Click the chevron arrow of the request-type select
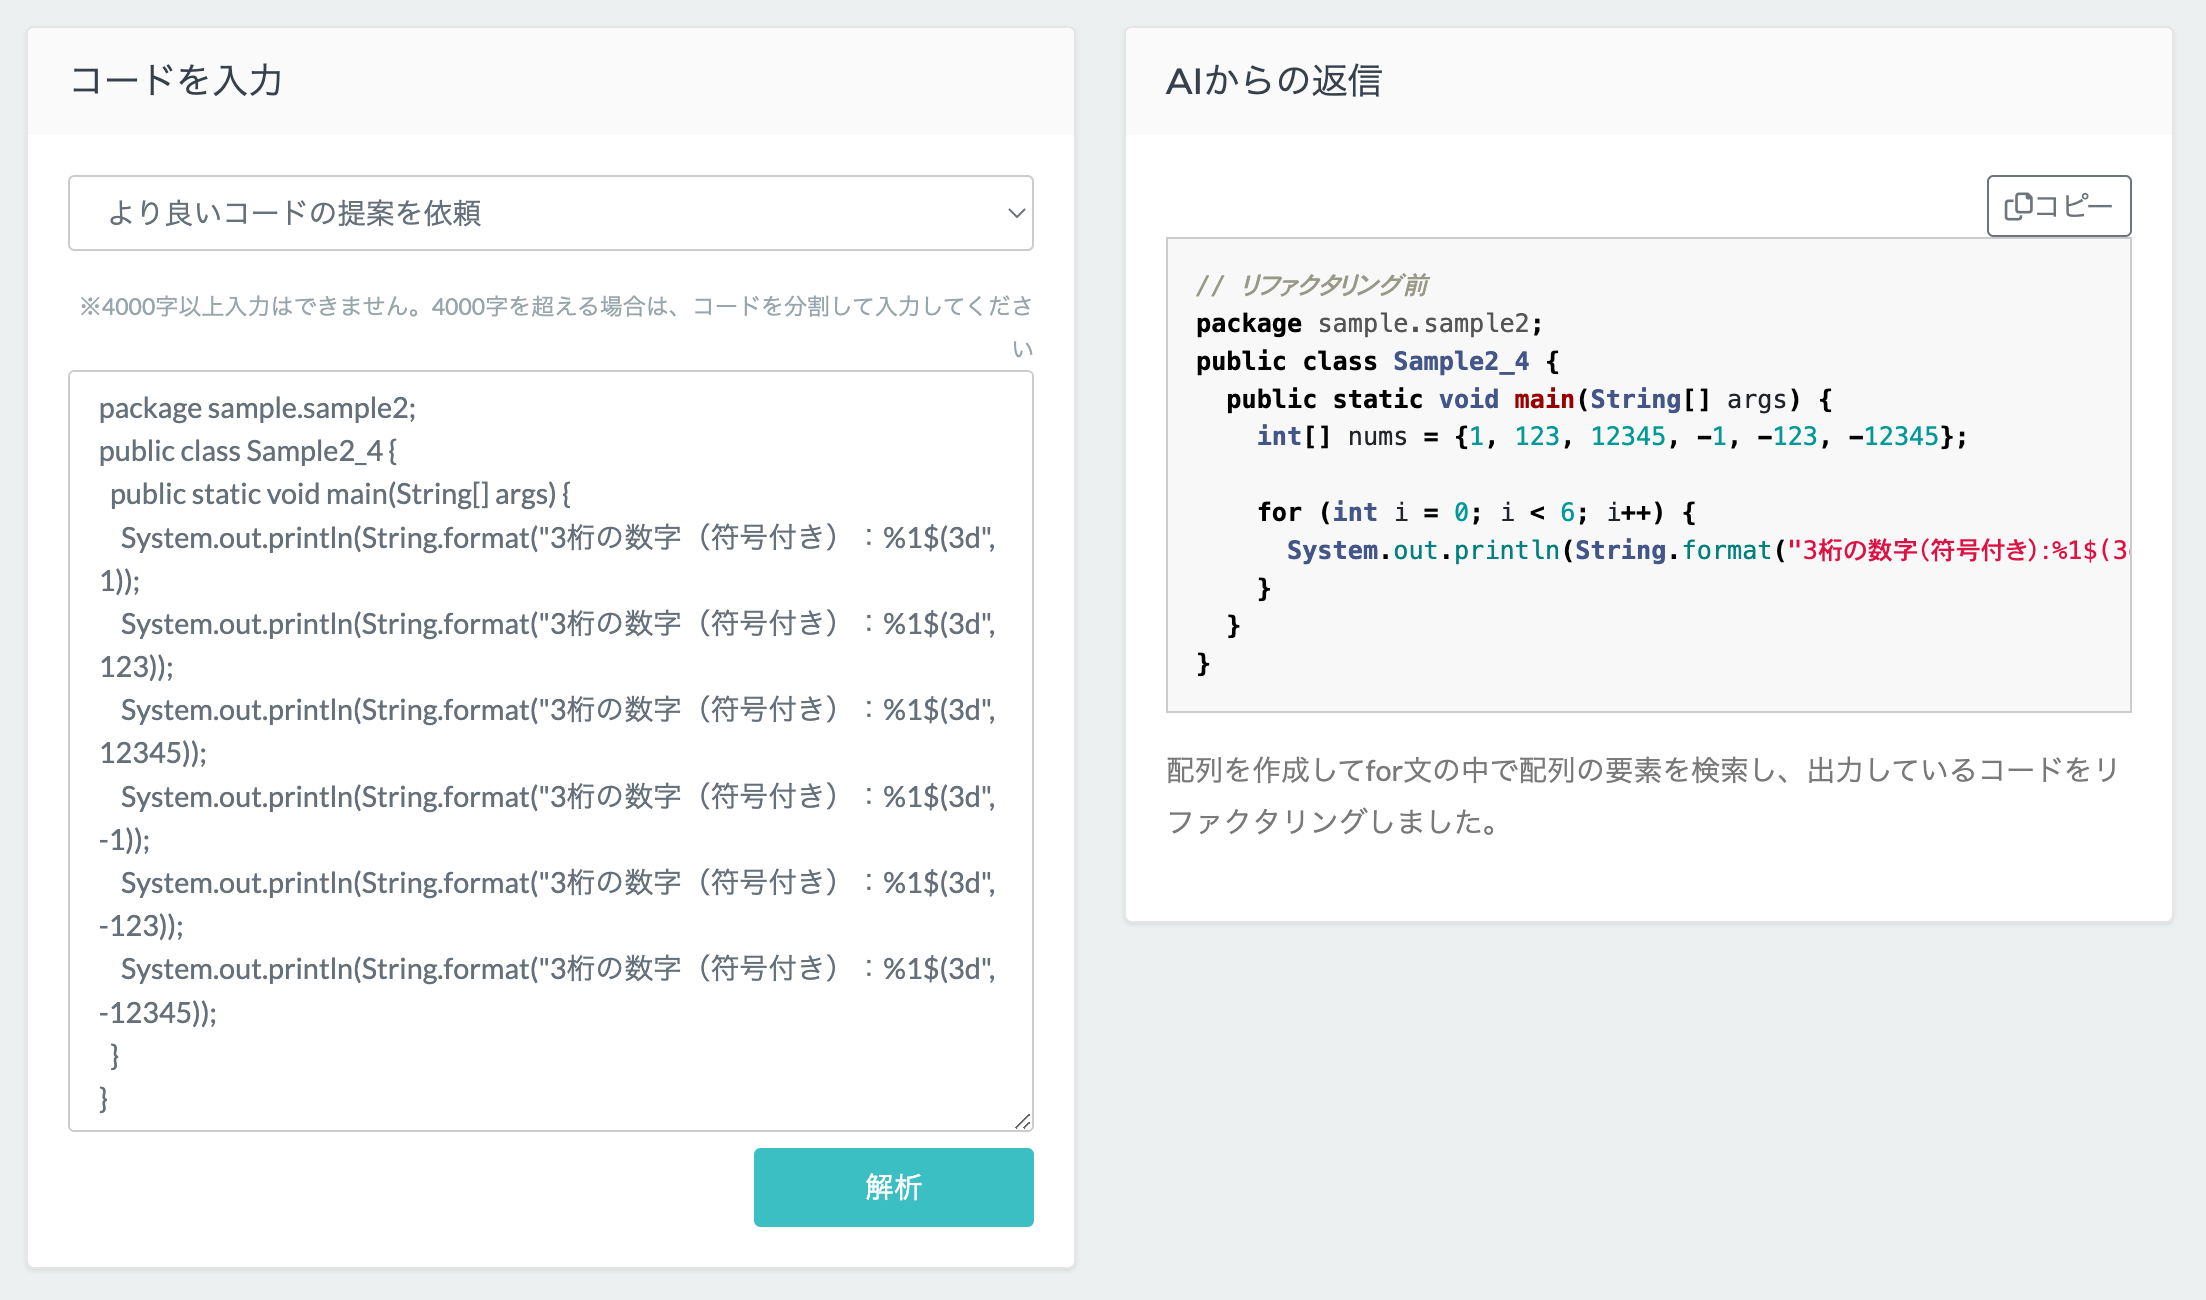Image resolution: width=2206 pixels, height=1300 pixels. [1016, 213]
